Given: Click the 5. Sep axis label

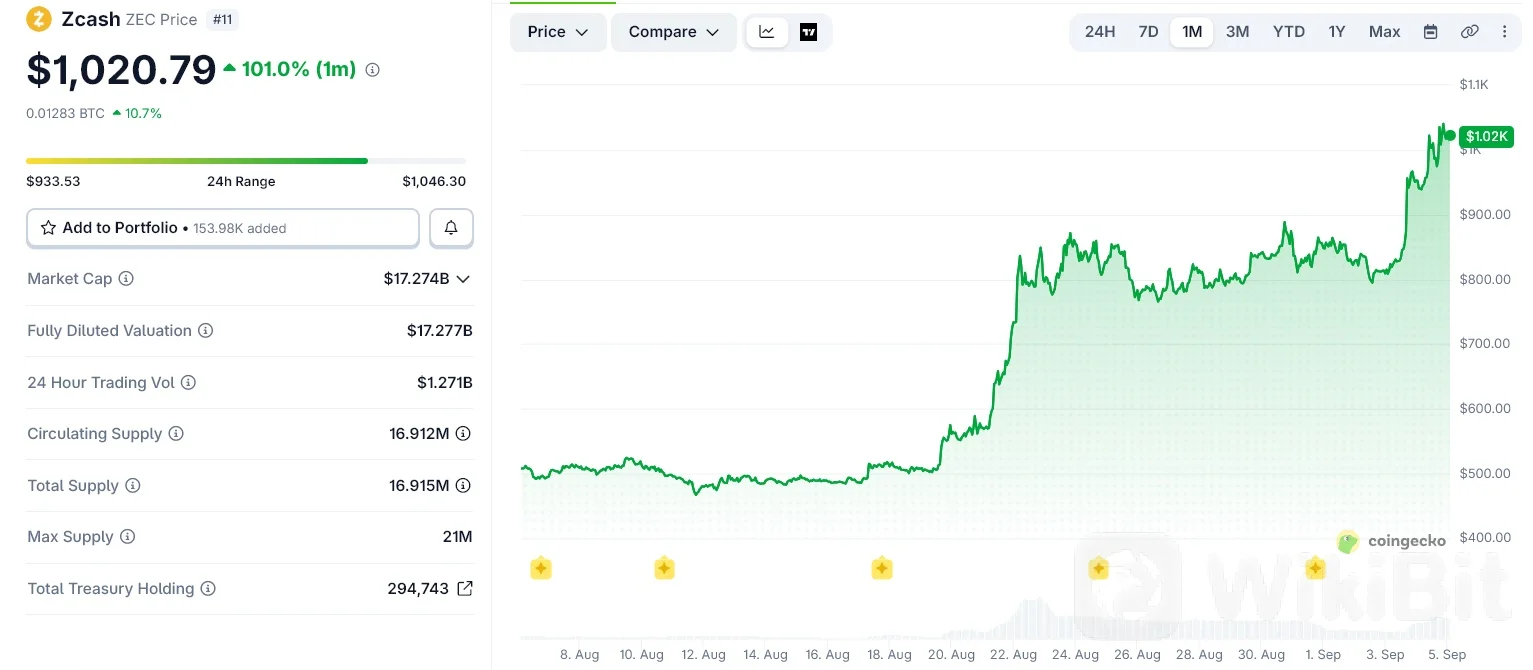Looking at the screenshot, I should point(1447,655).
